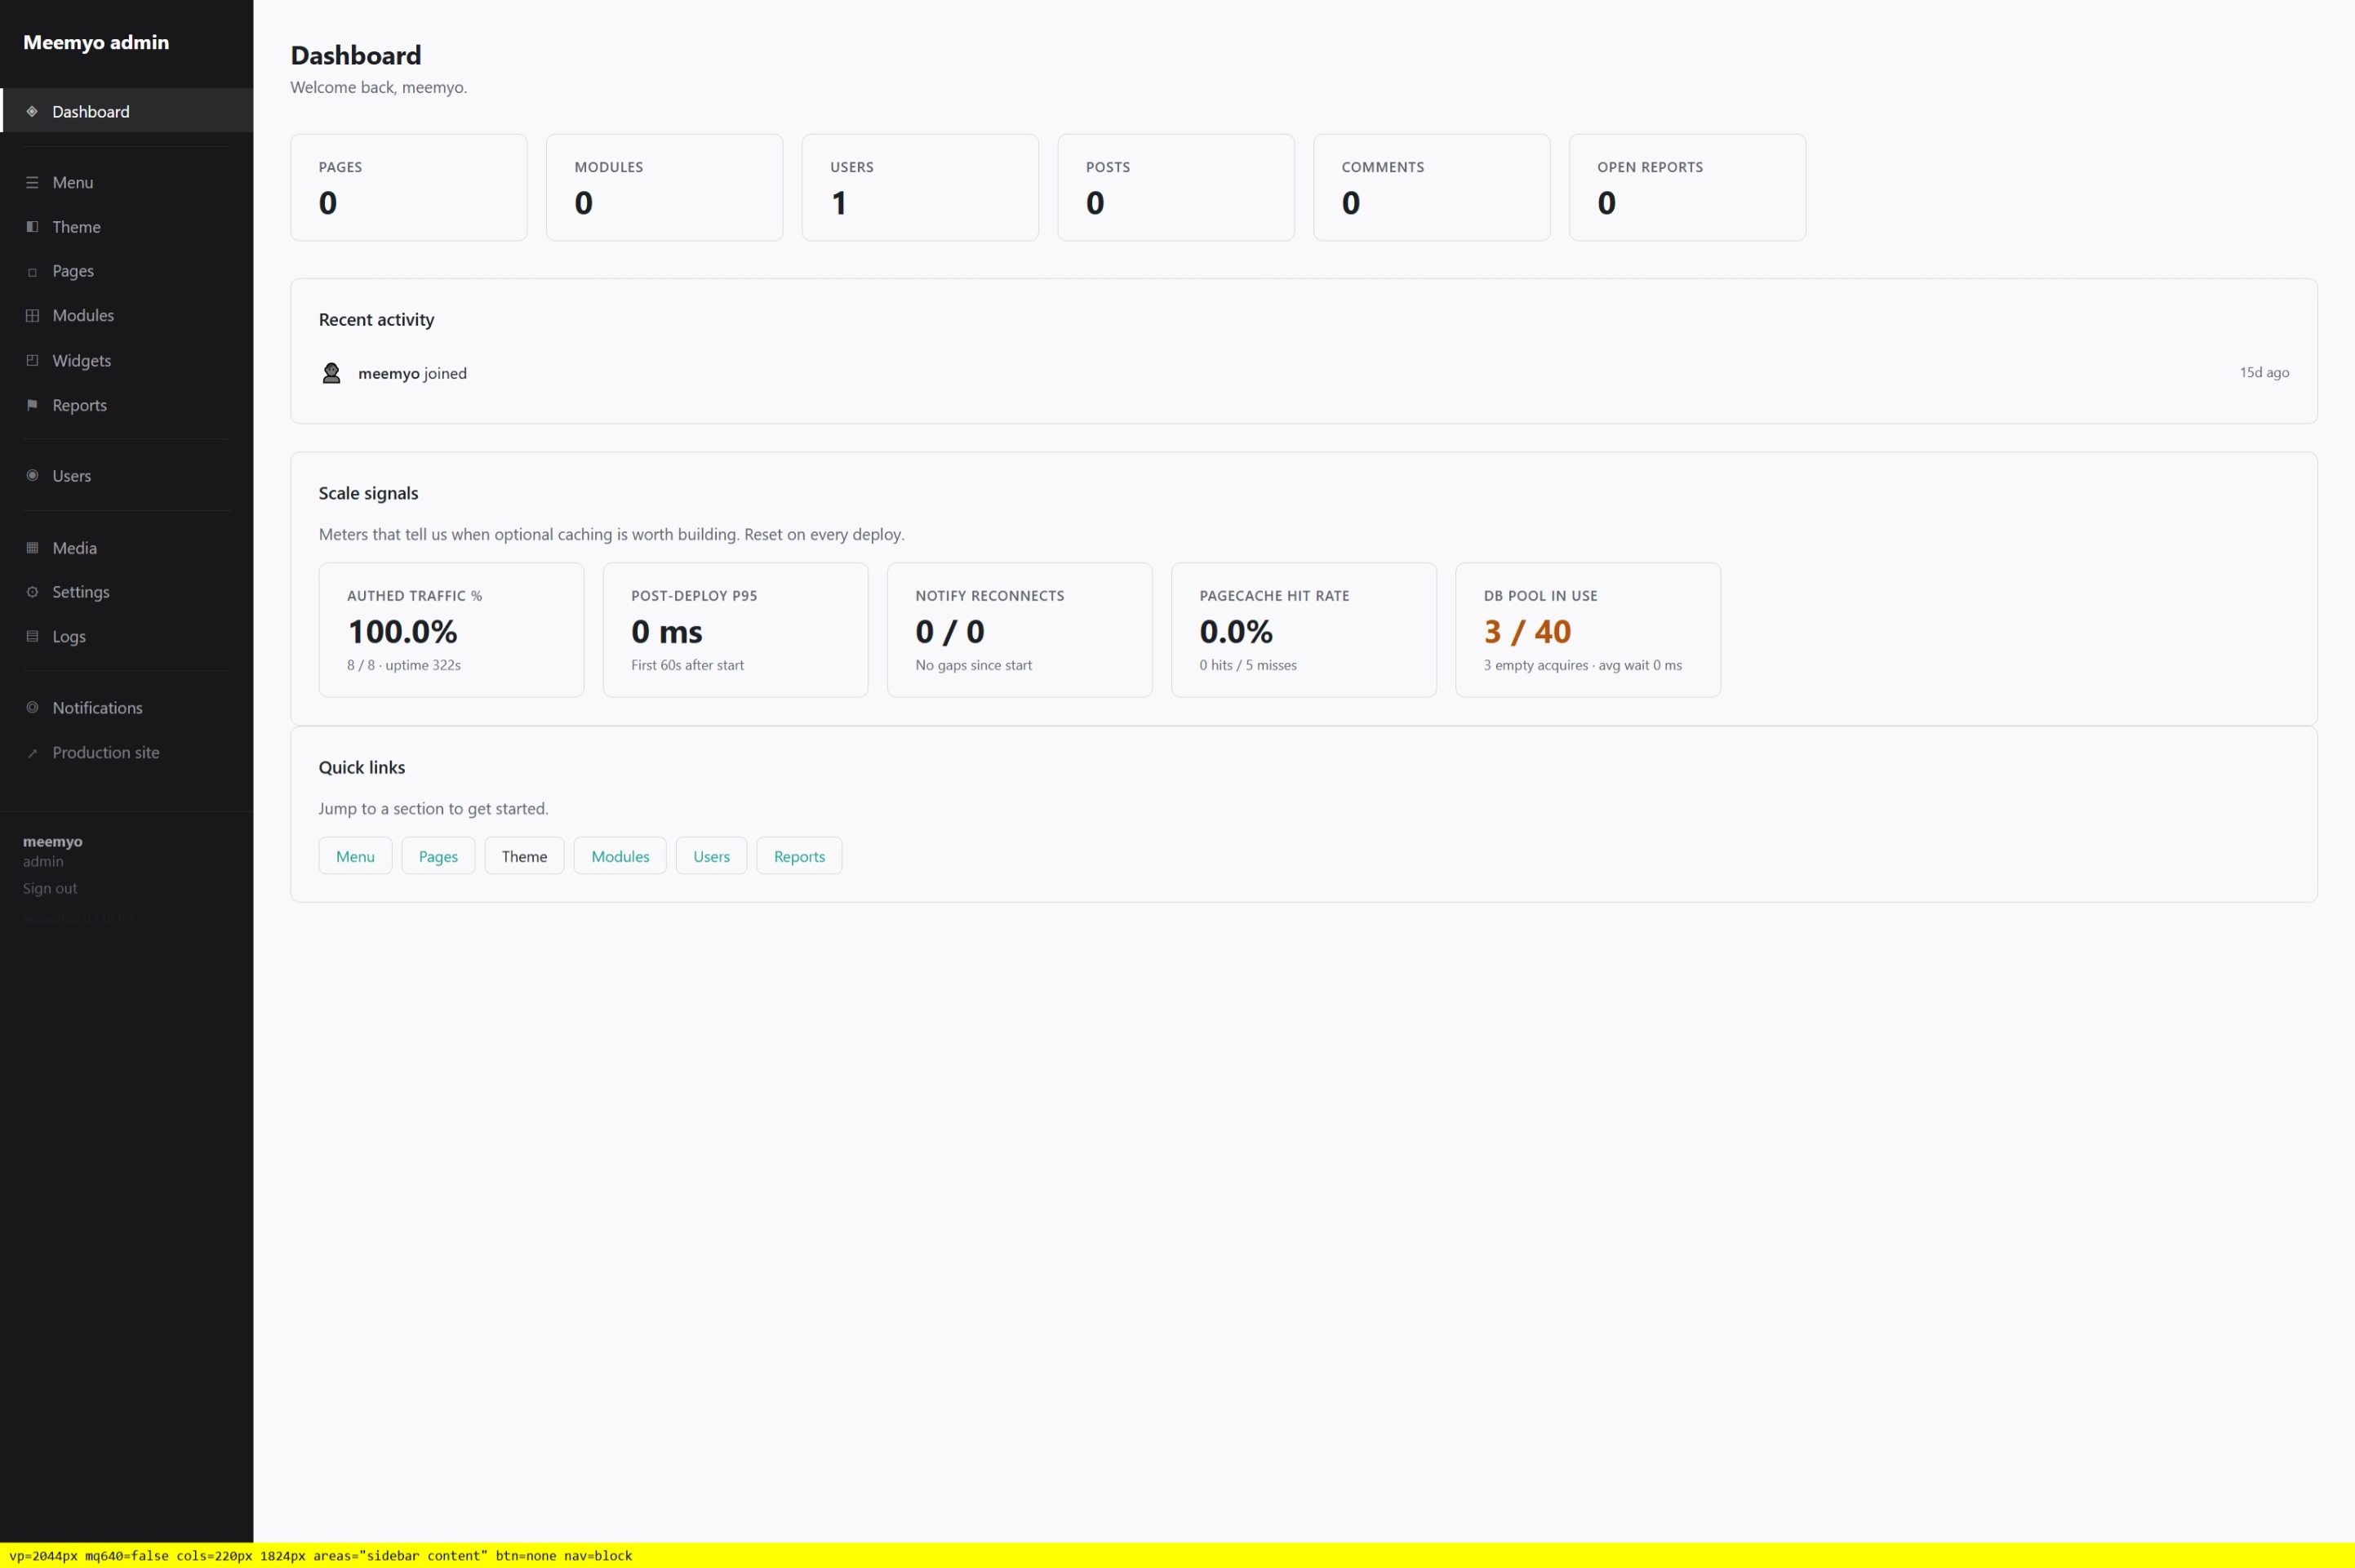Screen dimensions: 2355x1568
Task: Click the Production site arrow icon
Action: click(32, 753)
